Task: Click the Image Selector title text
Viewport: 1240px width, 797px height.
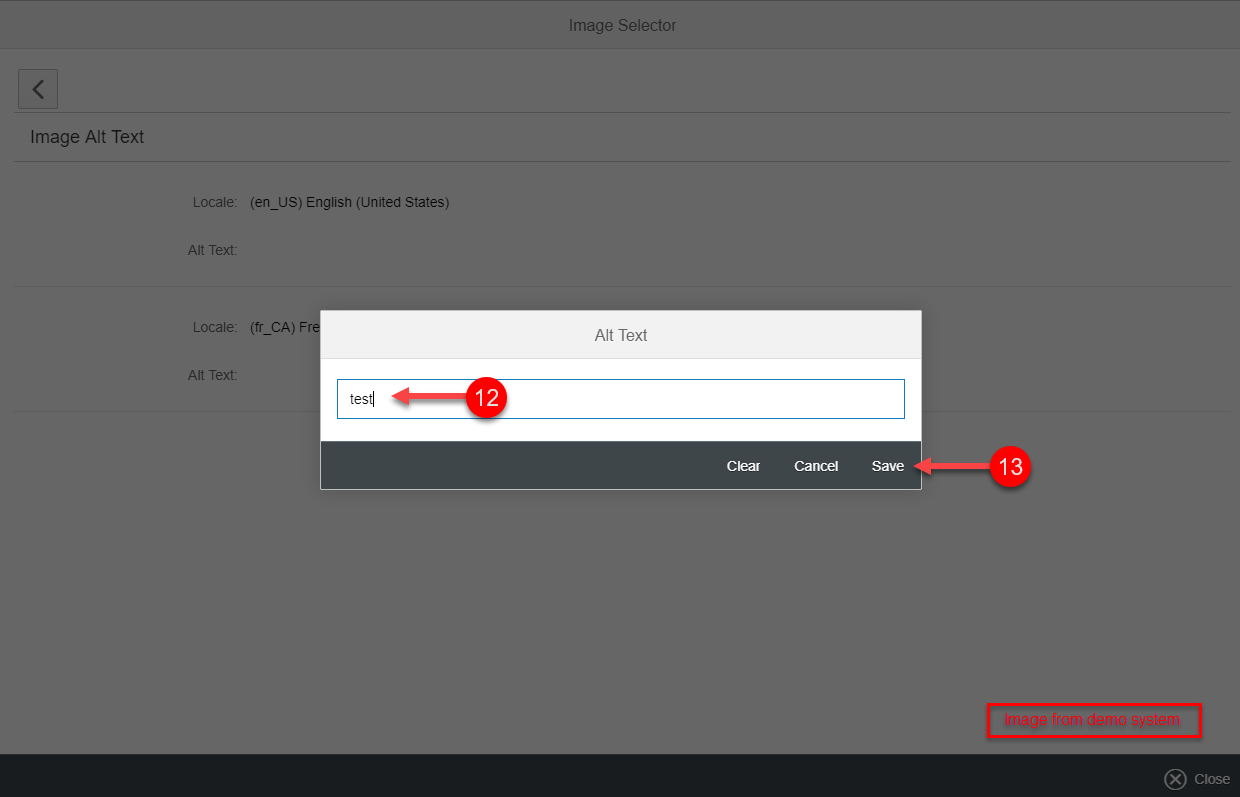Action: (x=622, y=25)
